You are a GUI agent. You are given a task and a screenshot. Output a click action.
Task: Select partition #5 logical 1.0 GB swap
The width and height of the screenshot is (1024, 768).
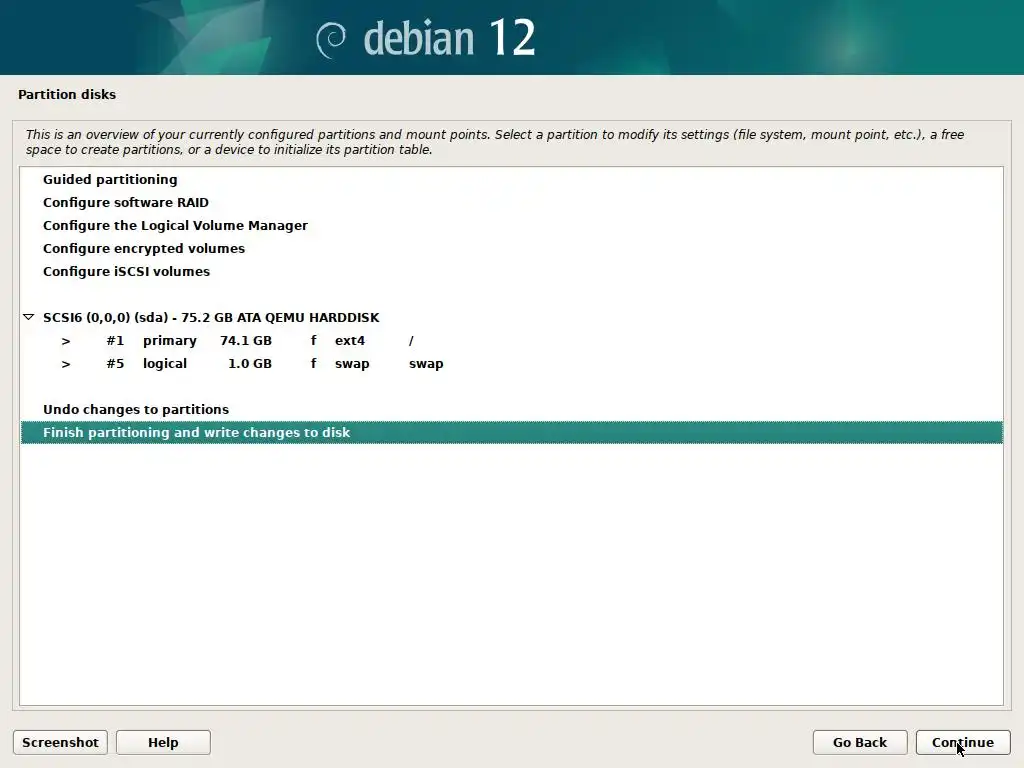click(511, 363)
